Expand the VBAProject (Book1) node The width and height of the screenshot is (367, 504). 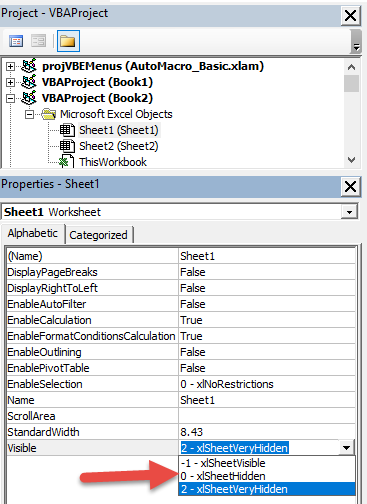10,82
